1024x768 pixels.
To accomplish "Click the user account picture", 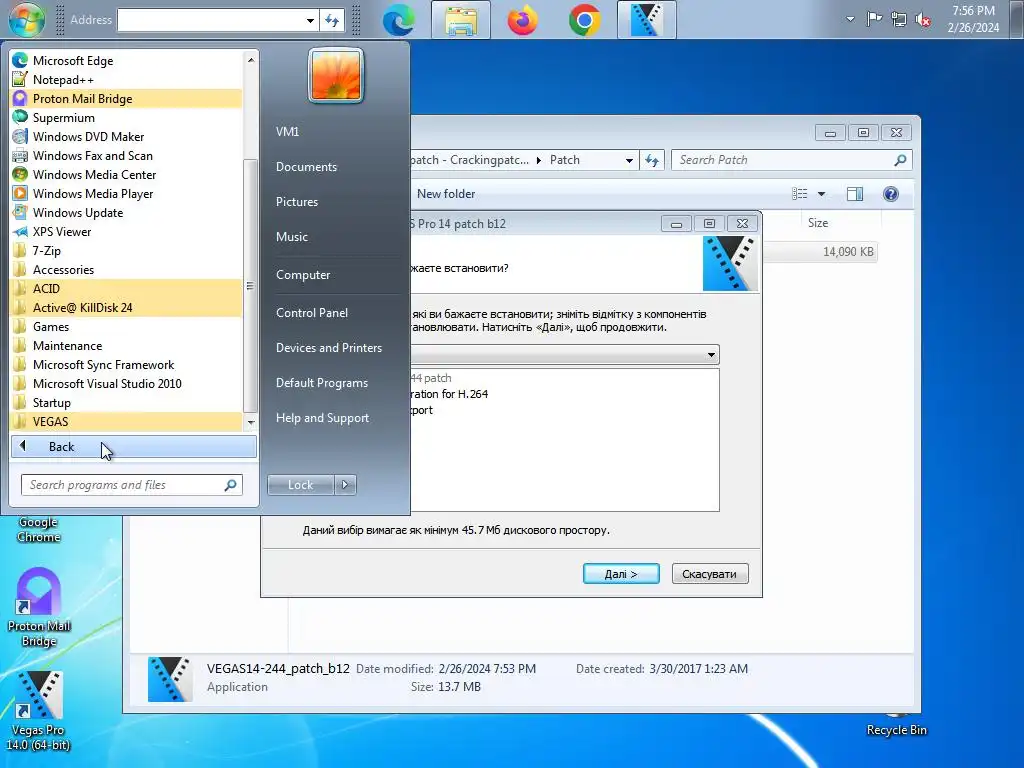I will 336,76.
